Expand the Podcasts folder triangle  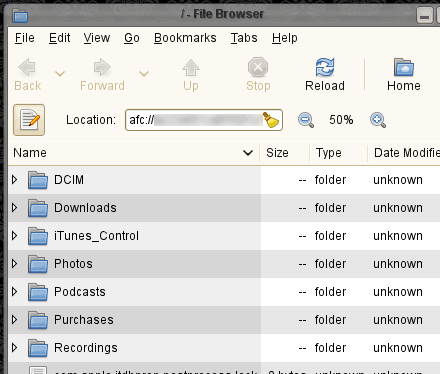pyautogui.click(x=14, y=292)
